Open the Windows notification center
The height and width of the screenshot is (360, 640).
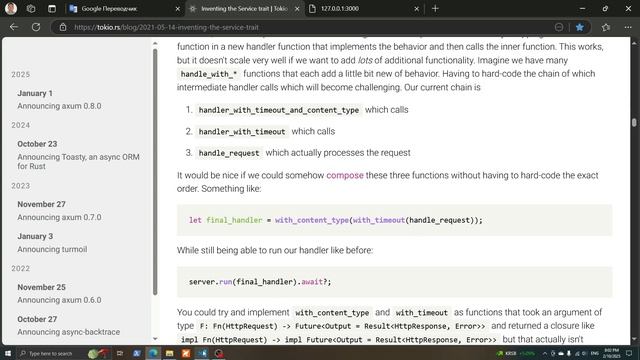pos(629,353)
